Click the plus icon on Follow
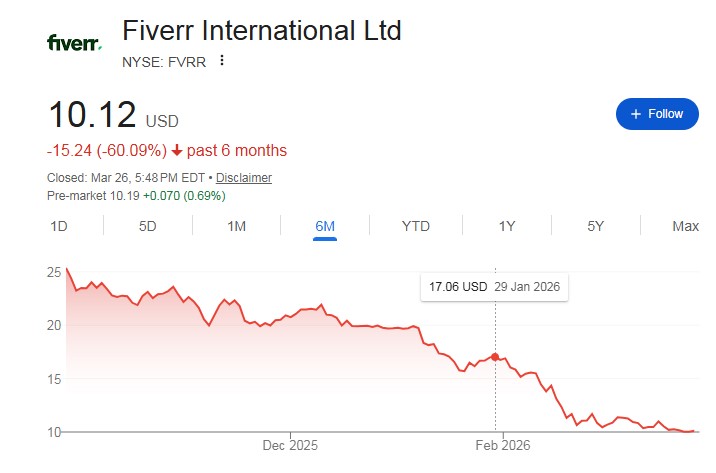716x473 pixels. point(636,114)
